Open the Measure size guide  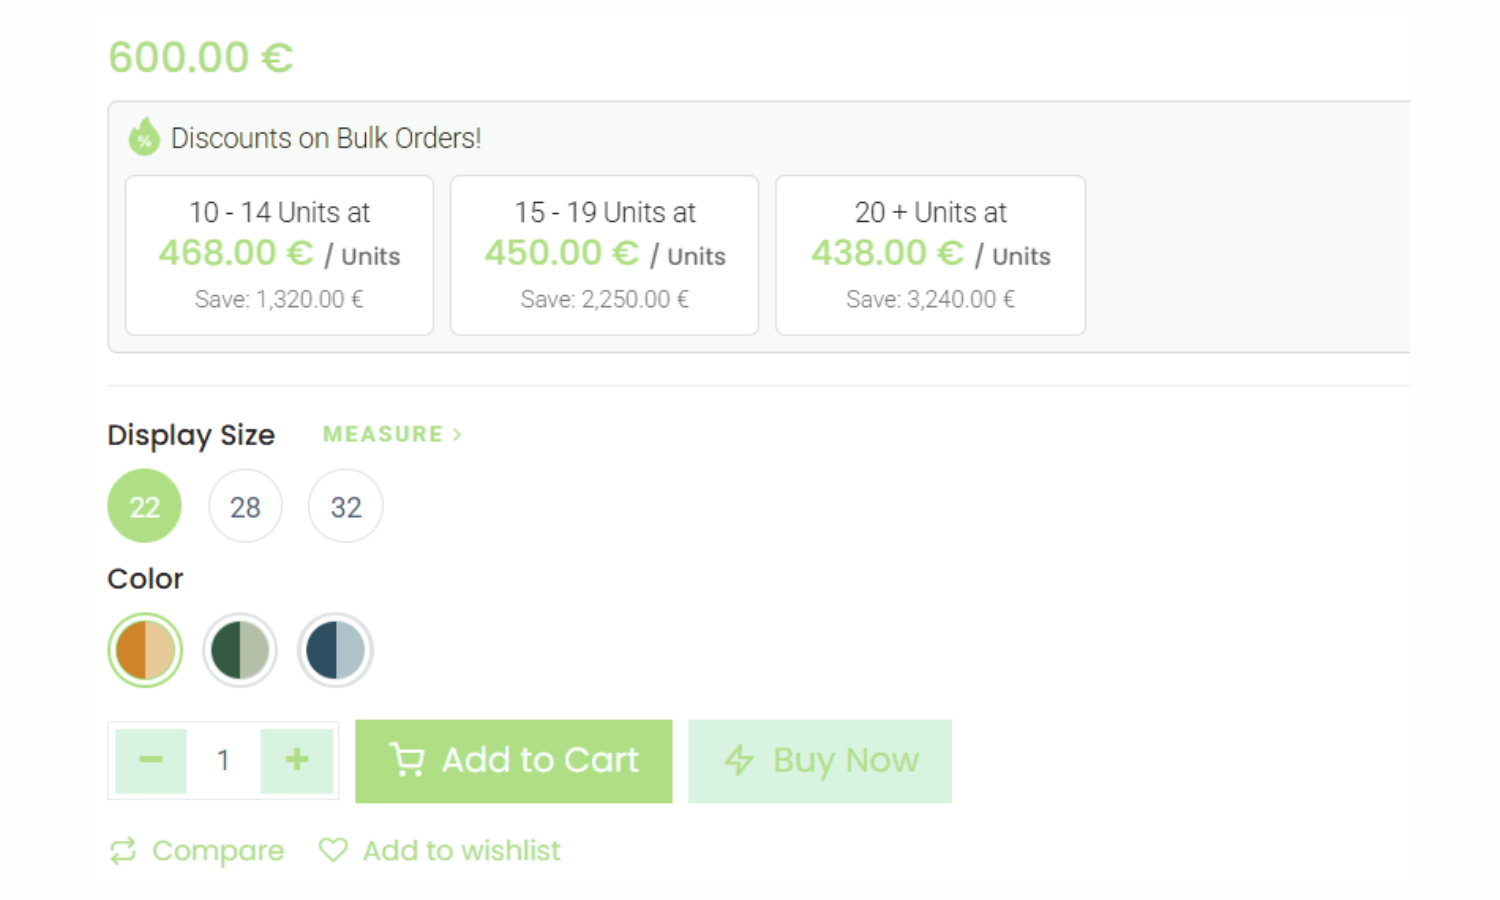pos(392,435)
